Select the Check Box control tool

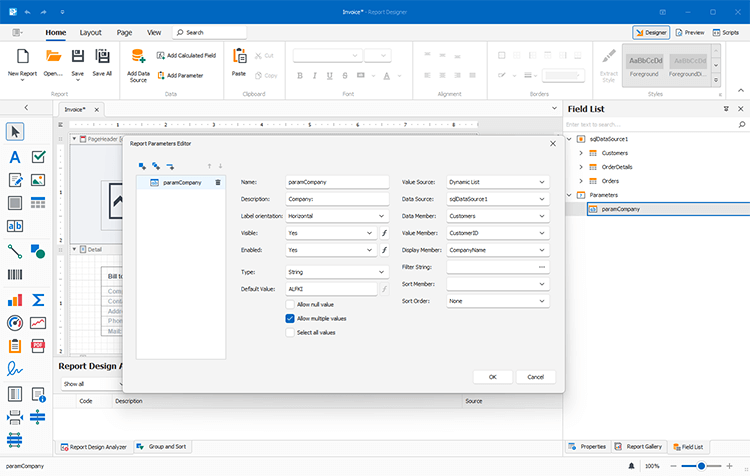(39, 157)
